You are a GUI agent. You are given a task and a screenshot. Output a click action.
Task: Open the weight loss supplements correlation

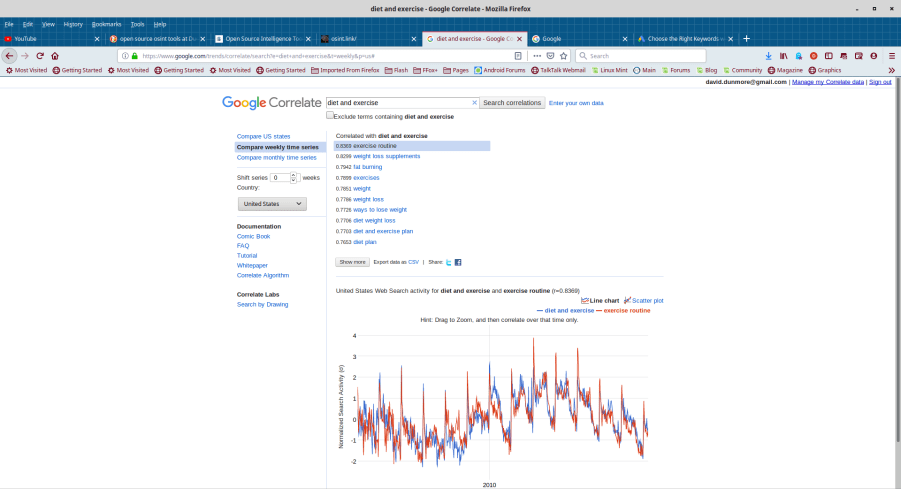pyautogui.click(x=386, y=156)
